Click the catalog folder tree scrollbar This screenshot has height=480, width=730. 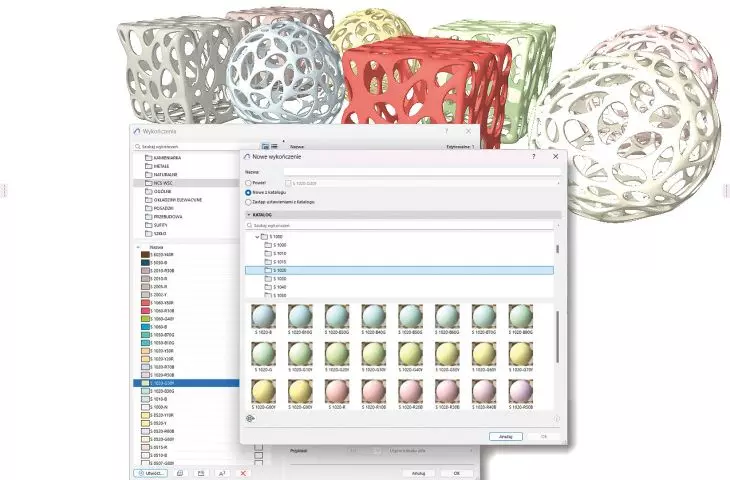coord(557,249)
